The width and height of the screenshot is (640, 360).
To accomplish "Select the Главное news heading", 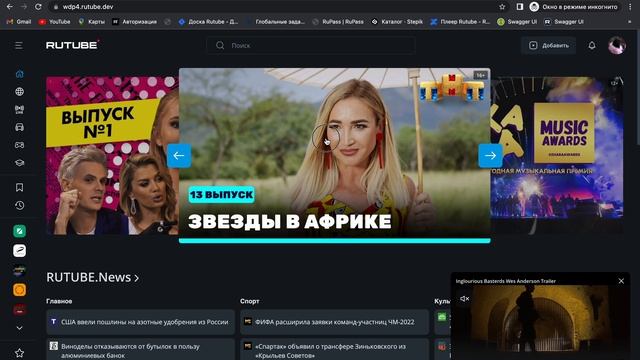I will click(59, 301).
